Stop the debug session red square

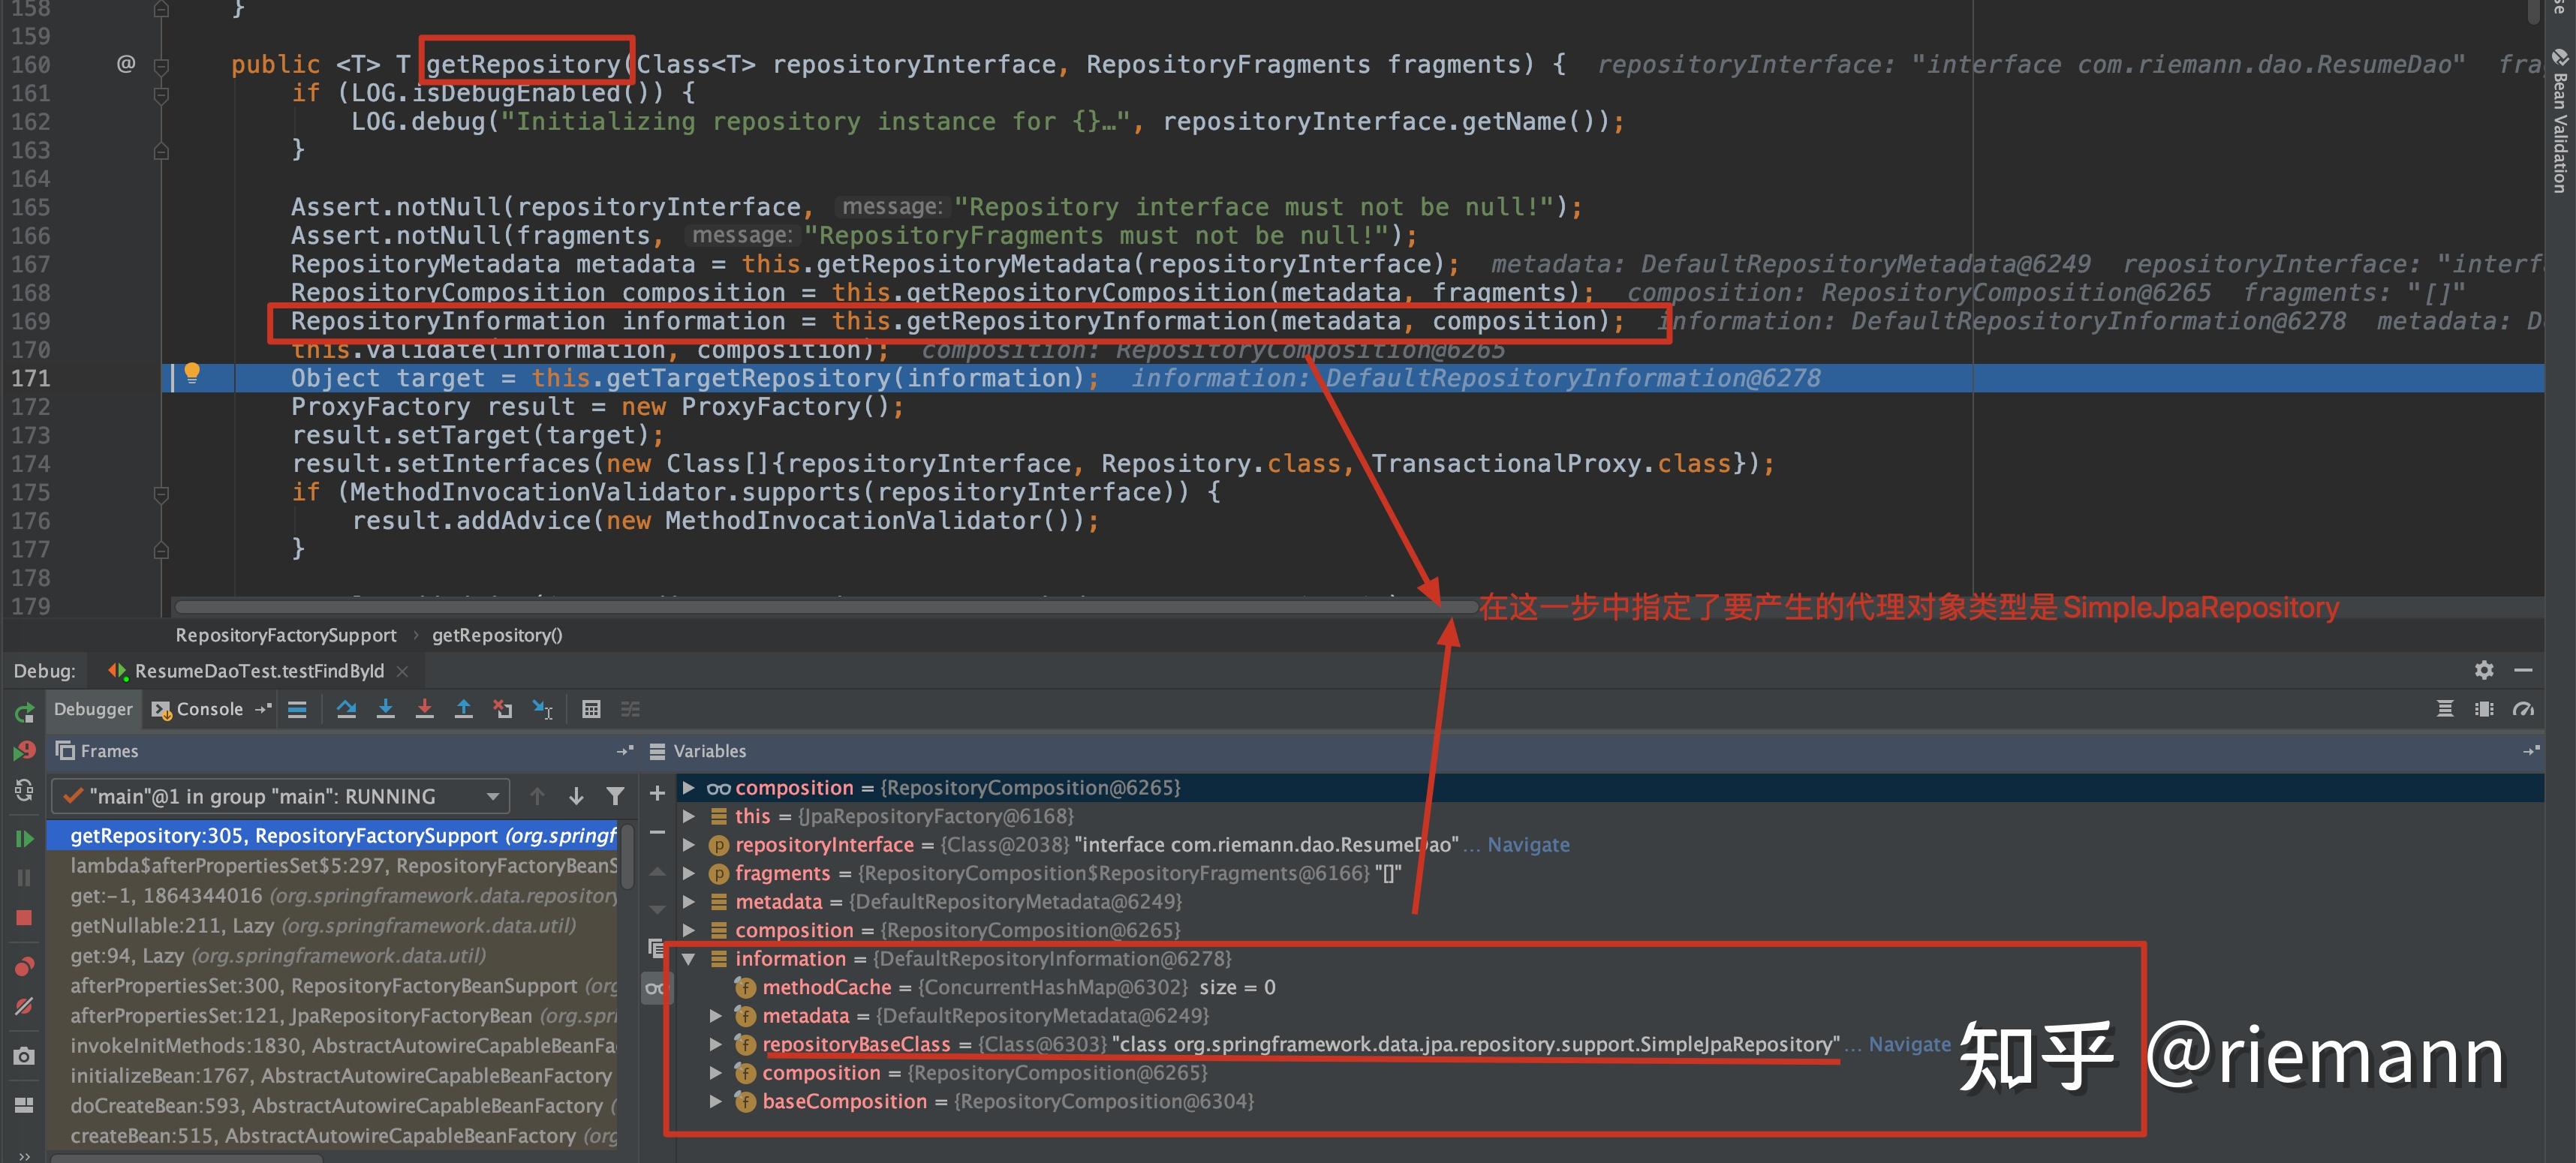(24, 918)
